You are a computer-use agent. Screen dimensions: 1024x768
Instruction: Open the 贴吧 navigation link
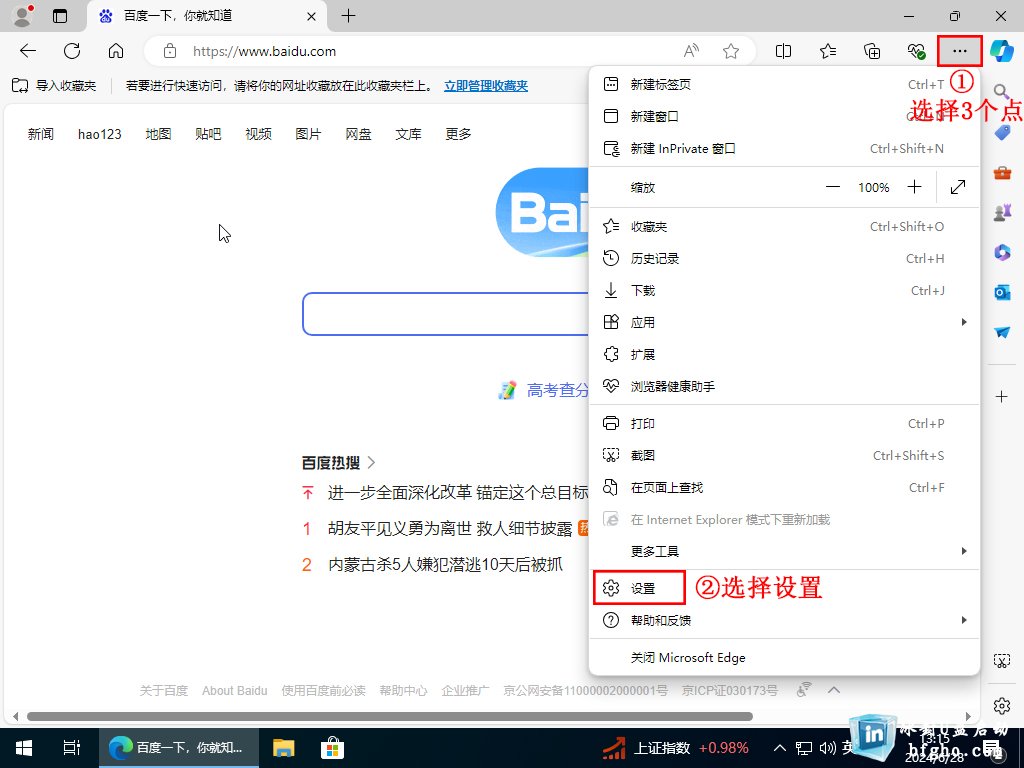pyautogui.click(x=208, y=134)
